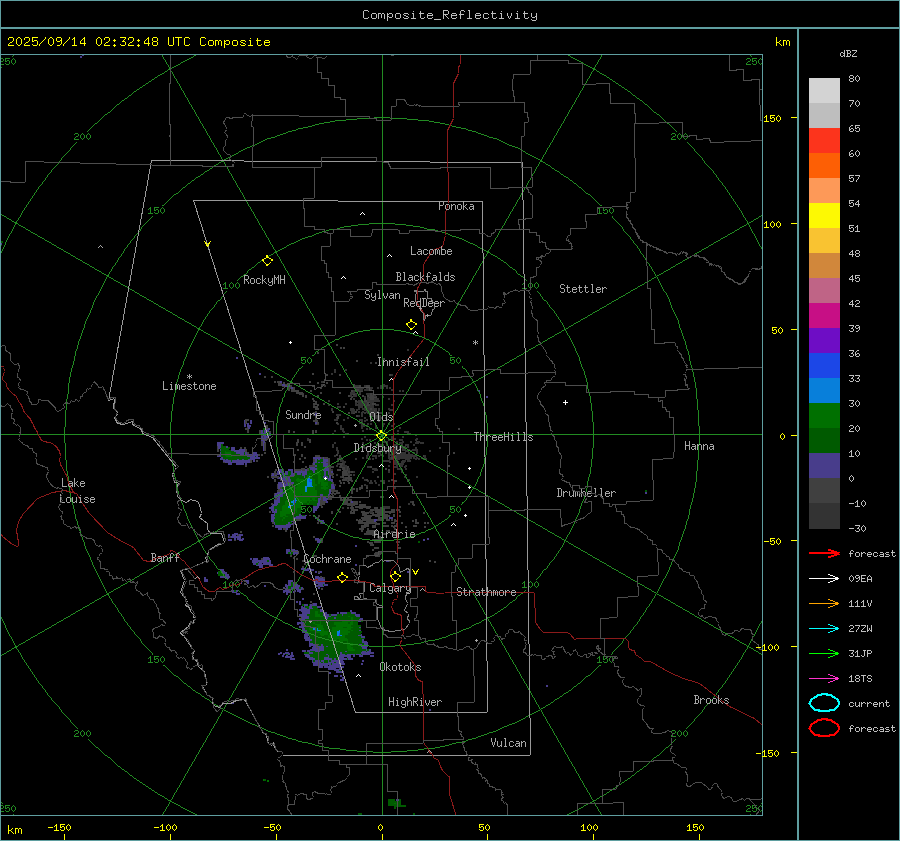The height and width of the screenshot is (841, 900).
Task: Click the timestamp 2025/09/14 02:32:48 UTC Composite
Action: (x=138, y=42)
